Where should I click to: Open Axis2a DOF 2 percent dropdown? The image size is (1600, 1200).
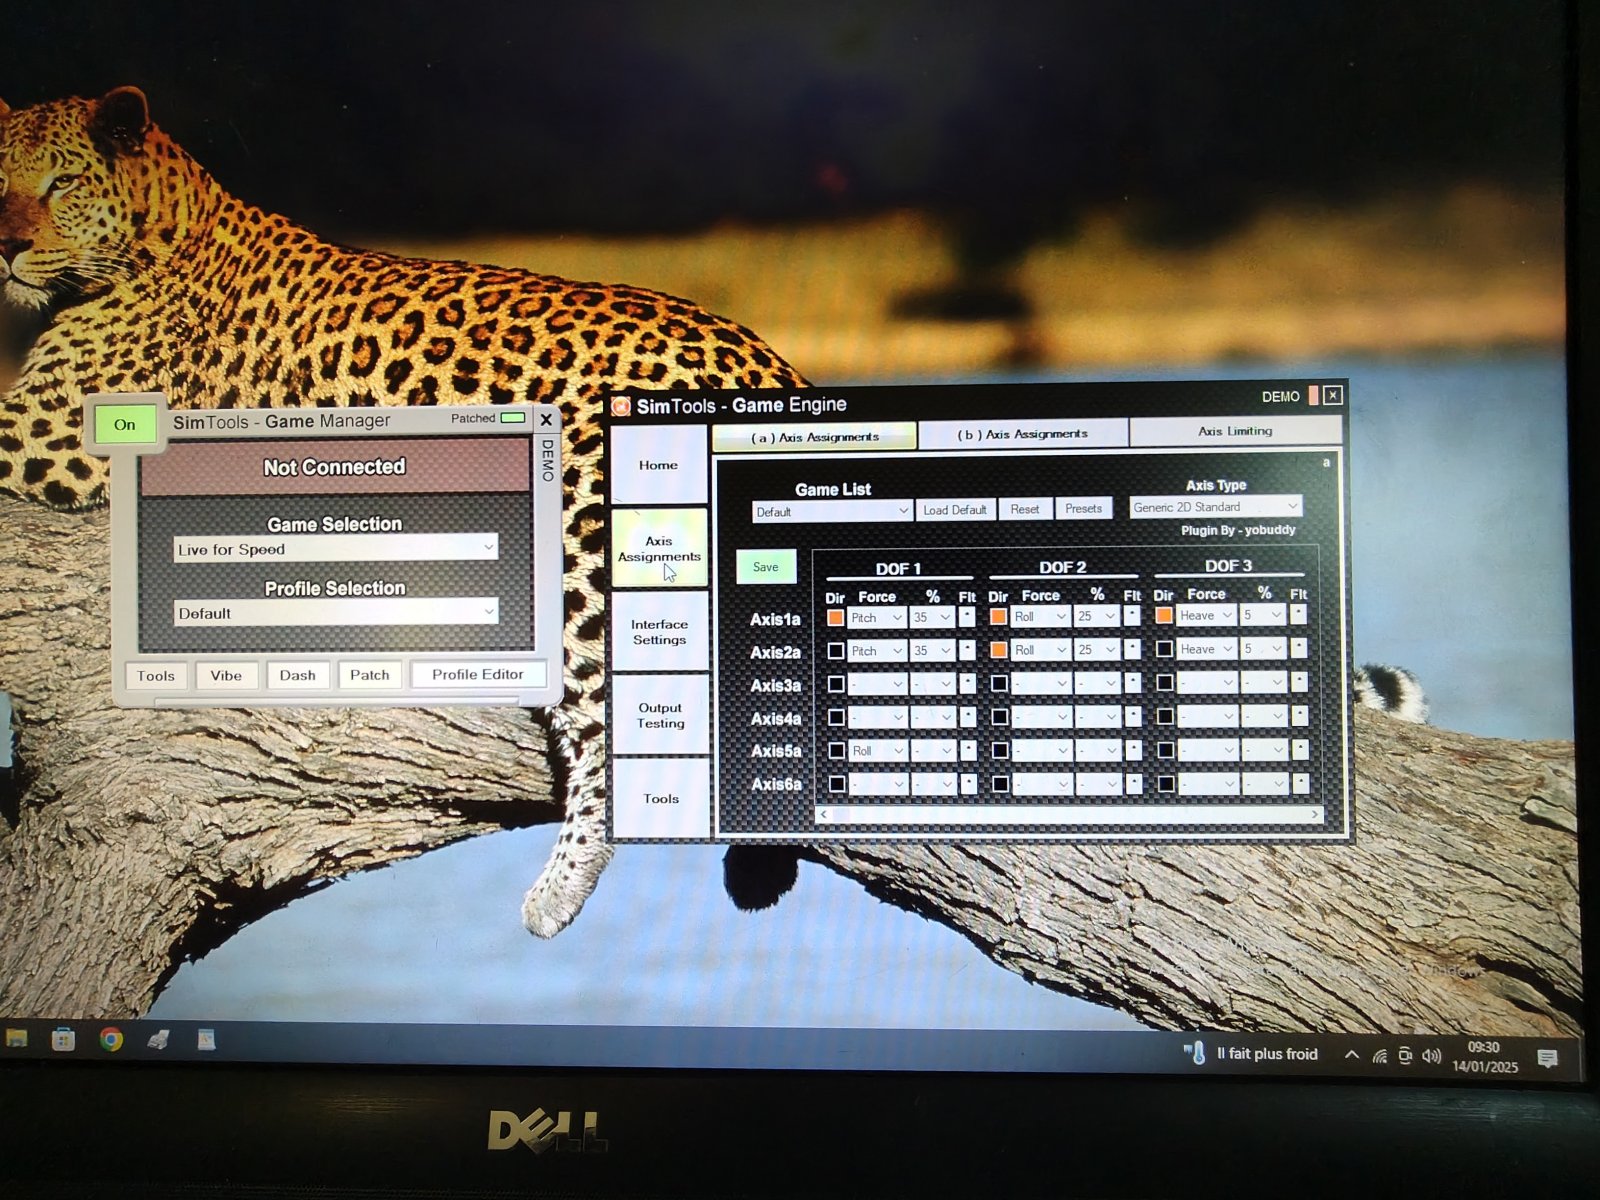(x=1097, y=650)
